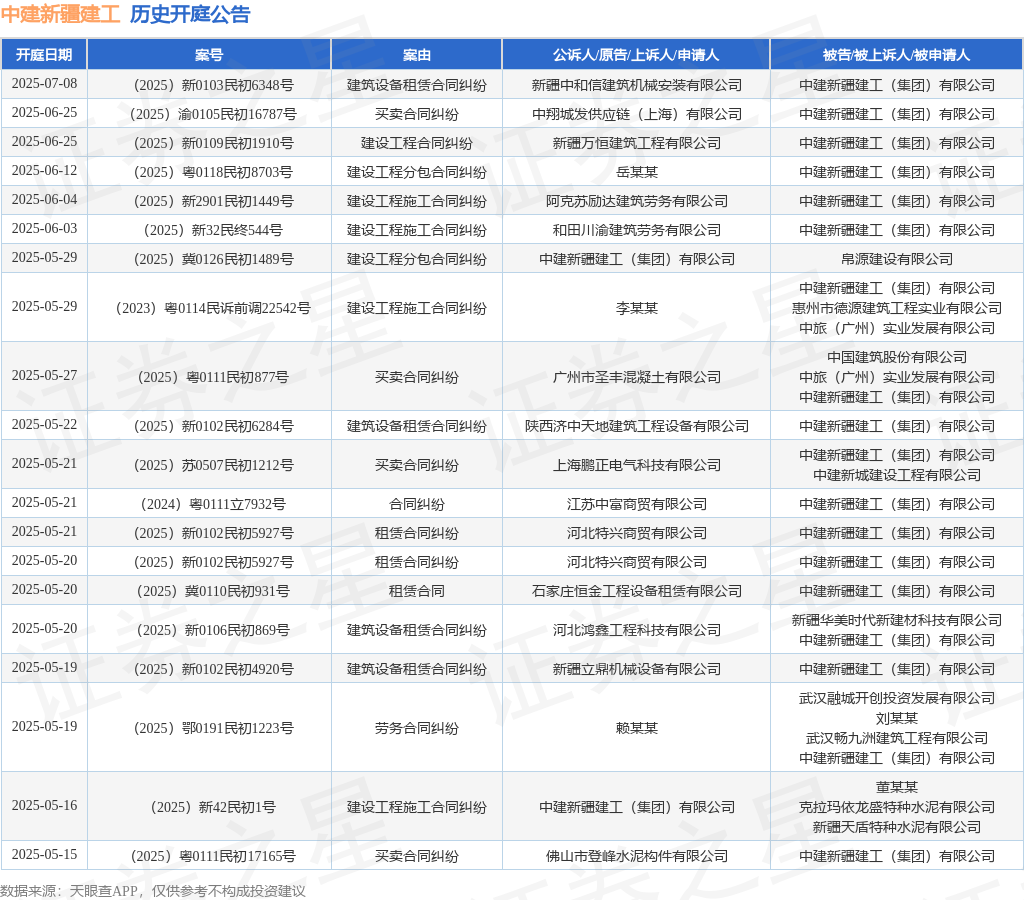The image size is (1024, 900).
Task: Click the heading "历史开庭公告"
Action: pyautogui.click(x=190, y=14)
